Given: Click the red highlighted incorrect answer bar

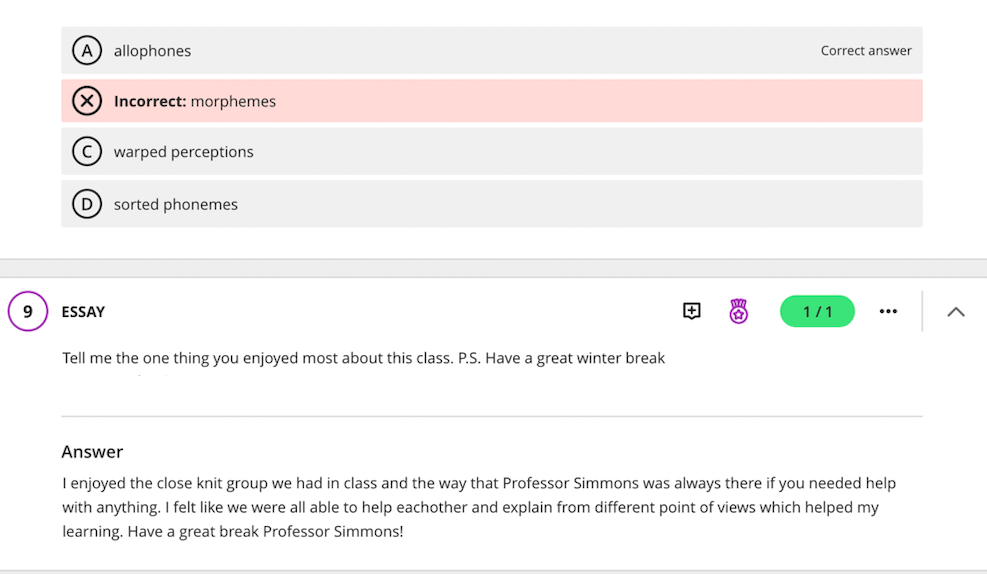Looking at the screenshot, I should 600,101.
